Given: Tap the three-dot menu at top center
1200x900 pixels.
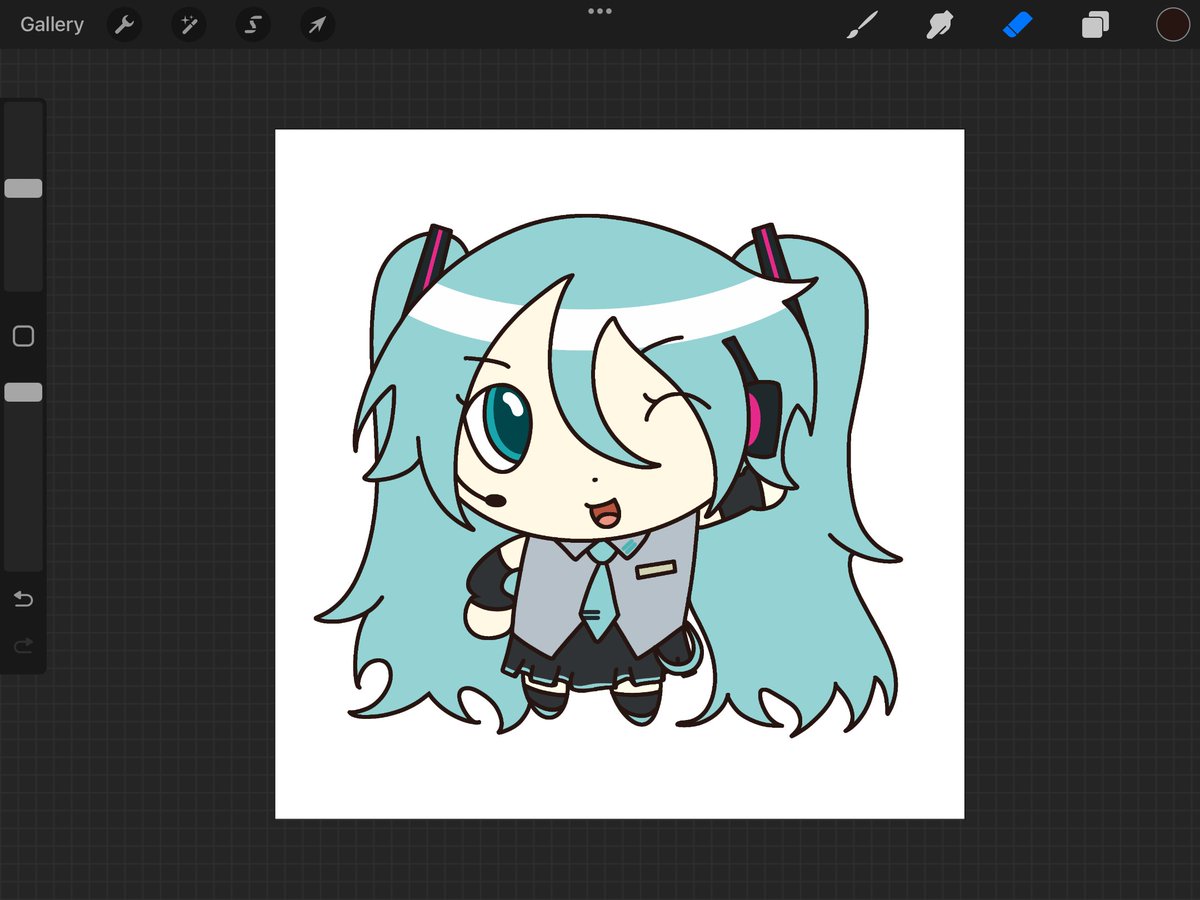Looking at the screenshot, I should pyautogui.click(x=600, y=11).
